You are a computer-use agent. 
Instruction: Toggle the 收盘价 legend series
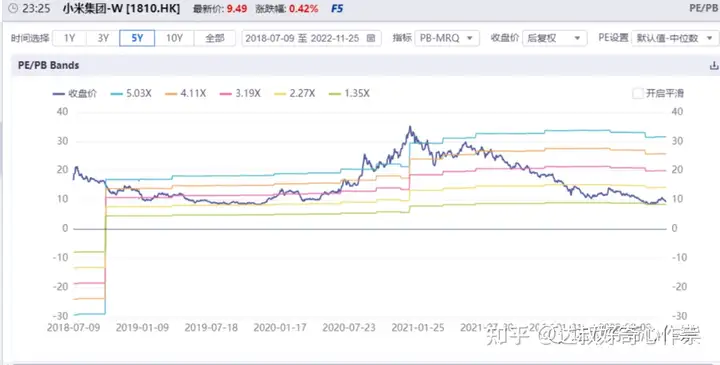click(75, 93)
